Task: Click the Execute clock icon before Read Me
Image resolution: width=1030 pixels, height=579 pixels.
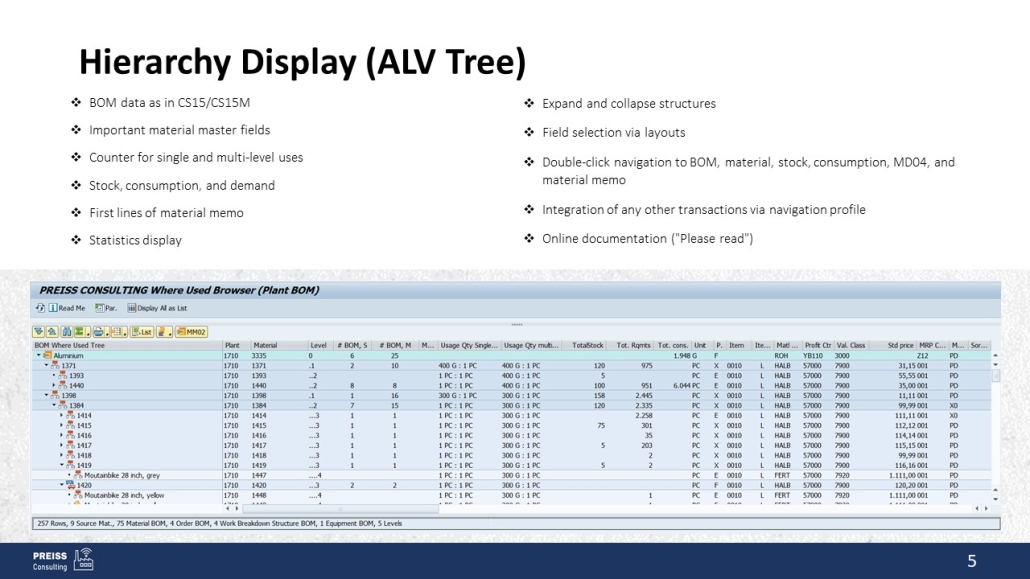Action: tap(41, 308)
